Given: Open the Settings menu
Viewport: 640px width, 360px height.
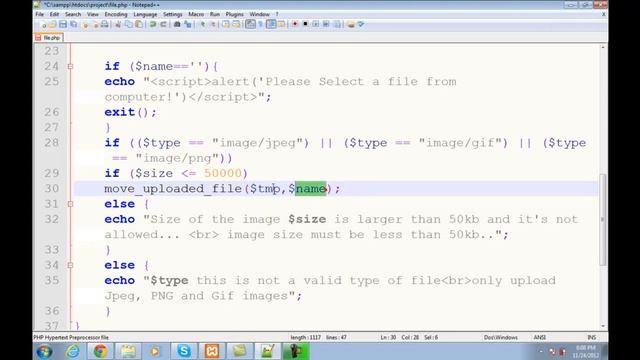Looking at the screenshot, I should (173, 14).
